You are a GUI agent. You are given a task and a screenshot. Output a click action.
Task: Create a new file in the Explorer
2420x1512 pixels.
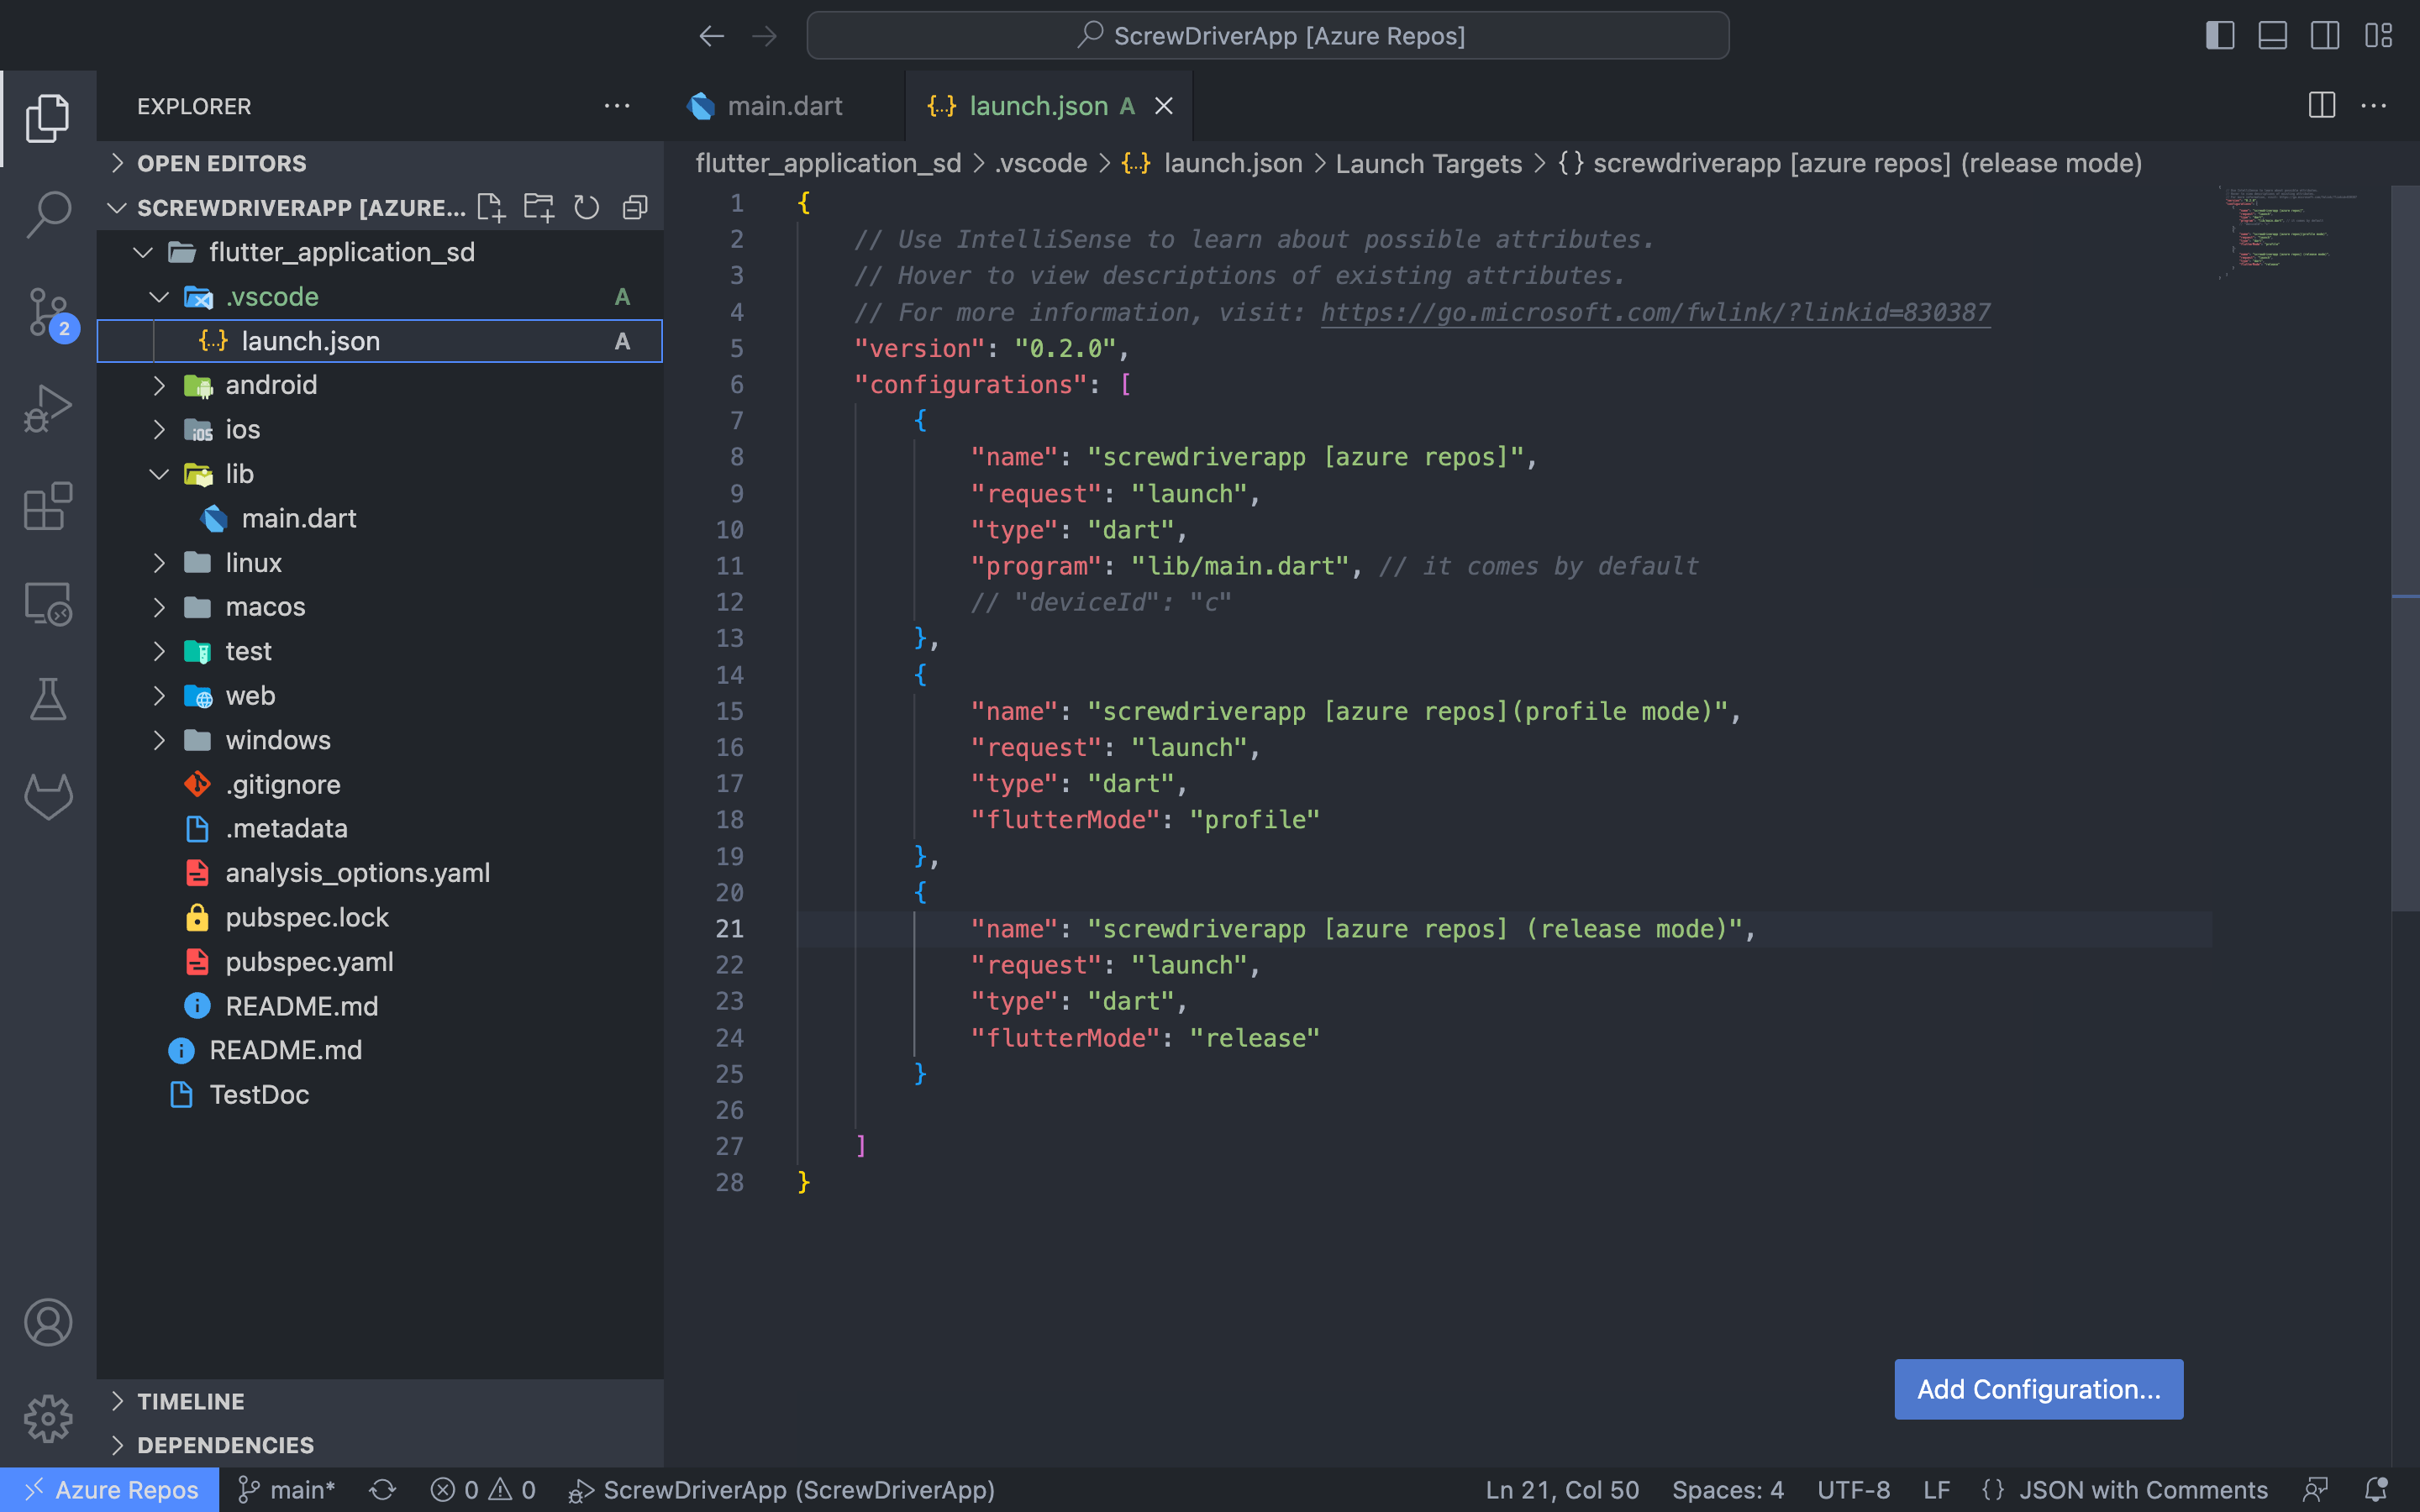click(x=491, y=207)
